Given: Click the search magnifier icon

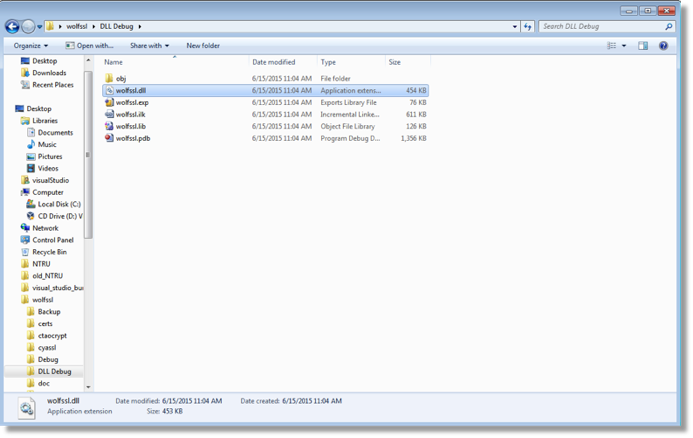Looking at the screenshot, I should point(668,27).
